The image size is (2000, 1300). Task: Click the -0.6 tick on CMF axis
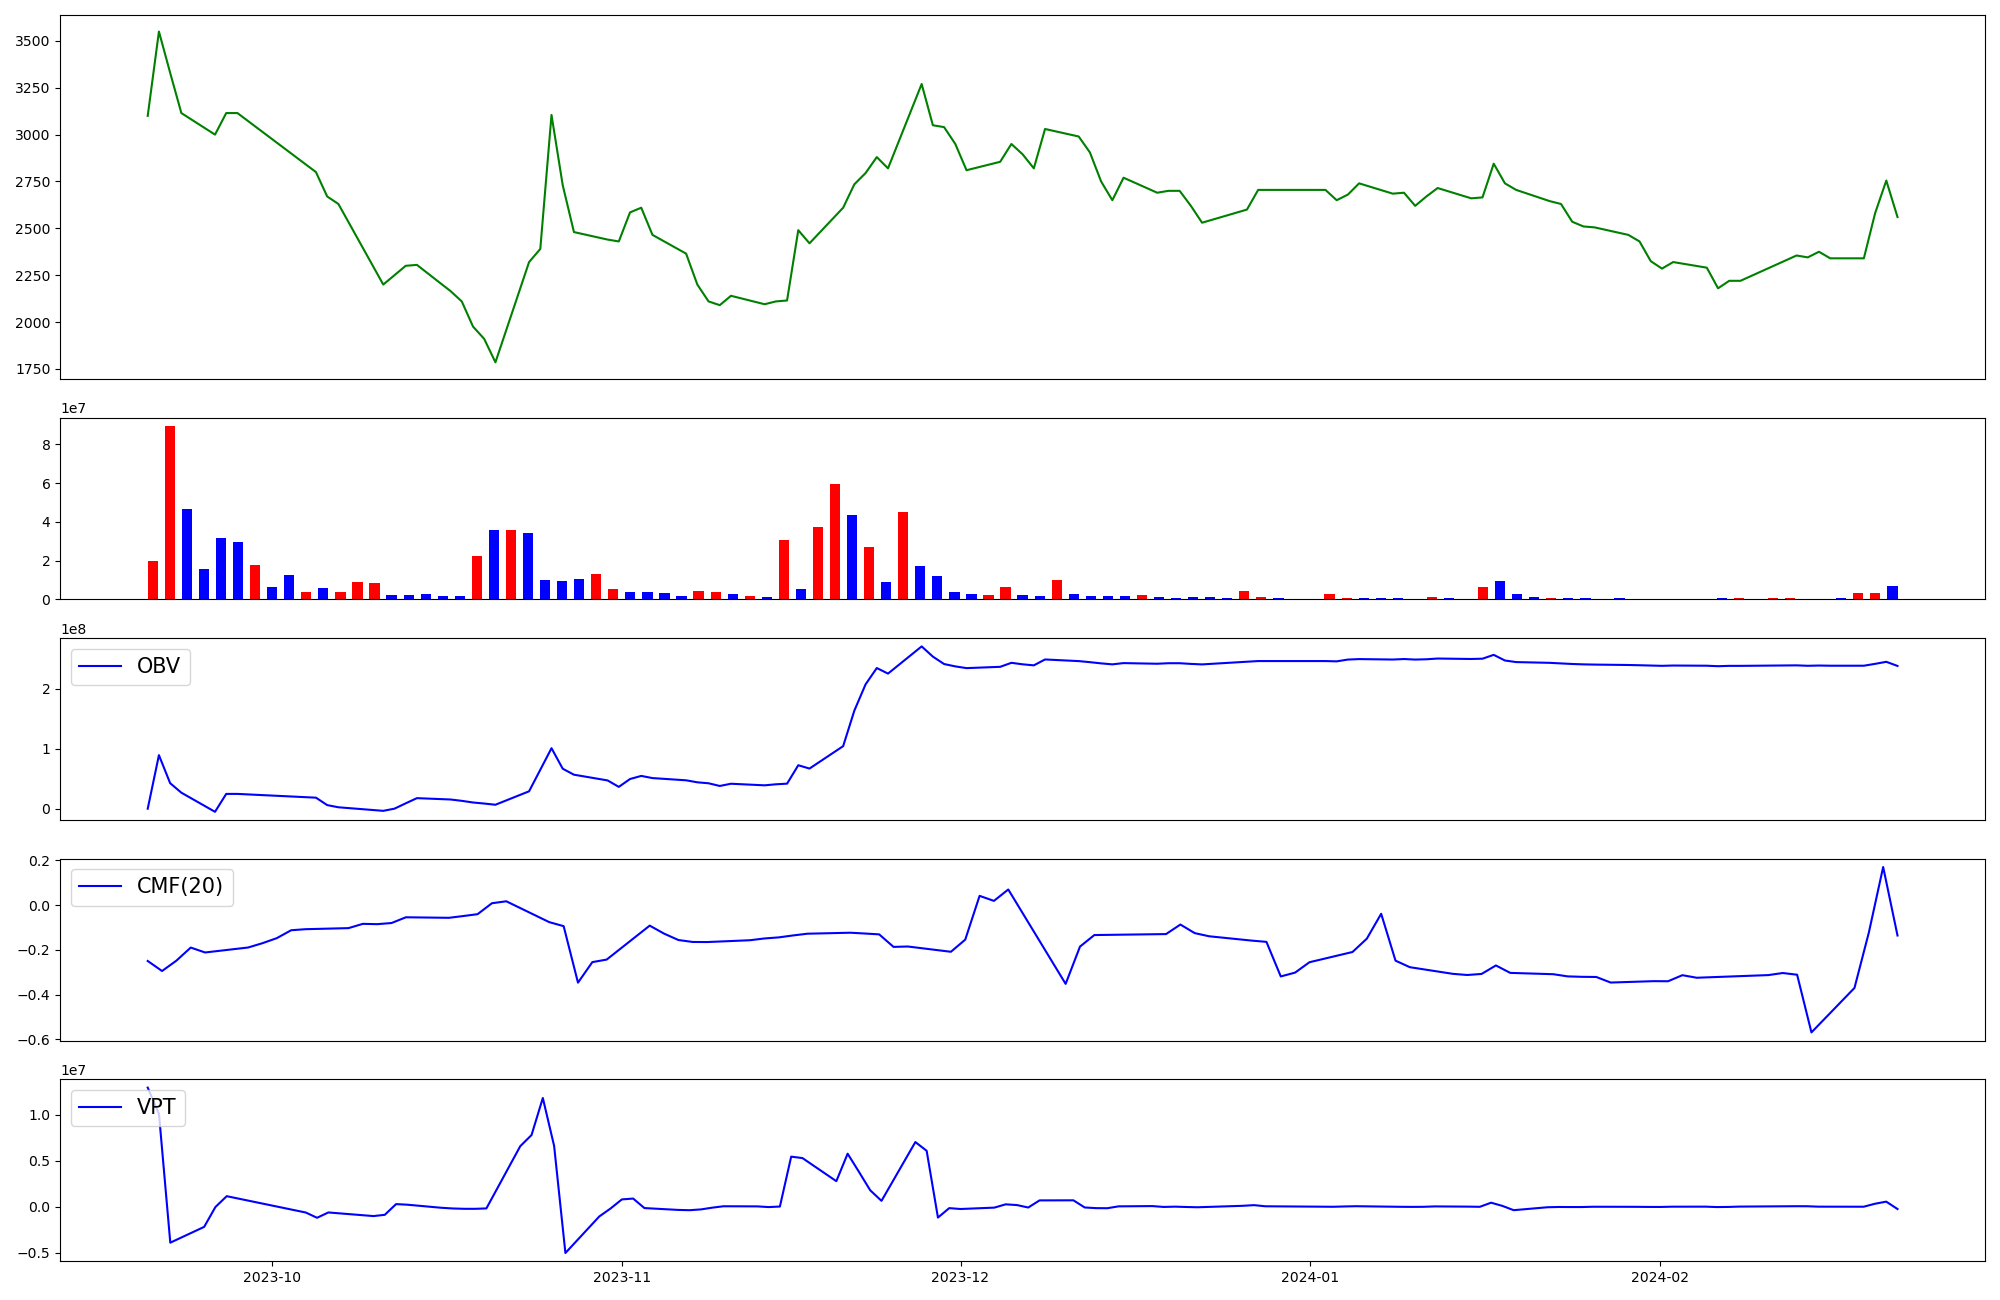[x=33, y=1040]
